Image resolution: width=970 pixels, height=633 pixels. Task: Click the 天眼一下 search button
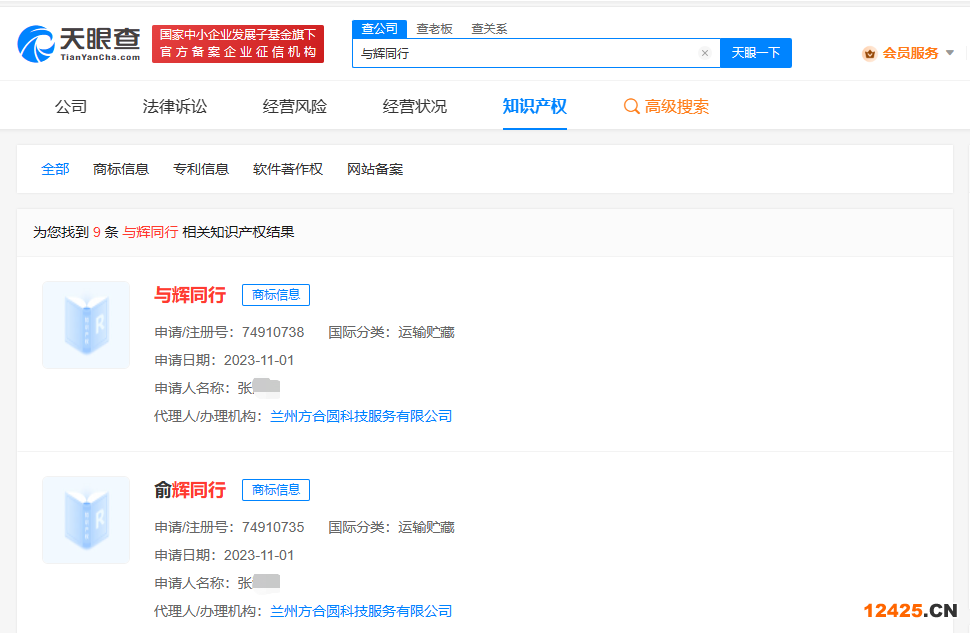pyautogui.click(x=756, y=53)
